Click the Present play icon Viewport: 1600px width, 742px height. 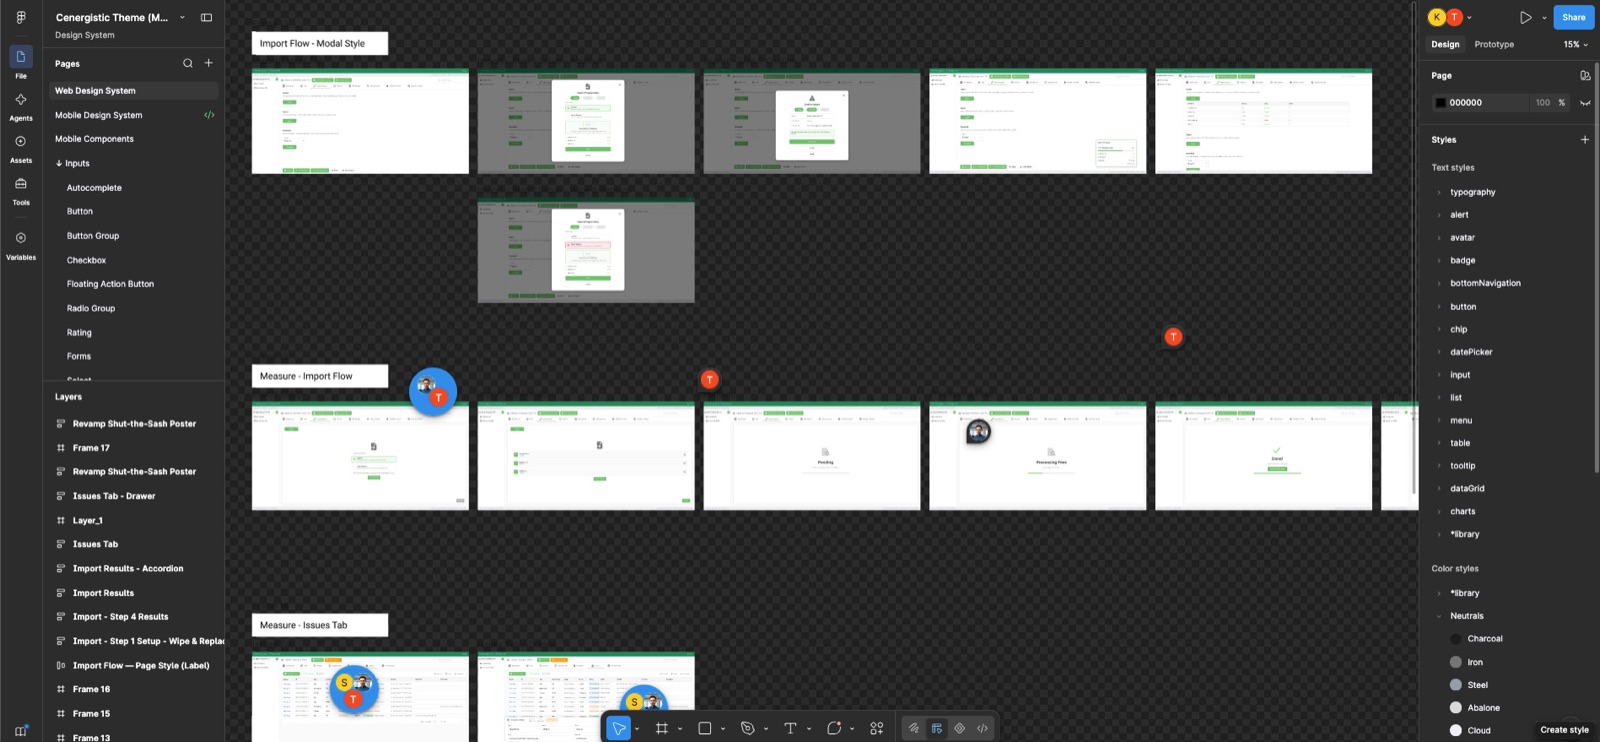pyautogui.click(x=1526, y=17)
